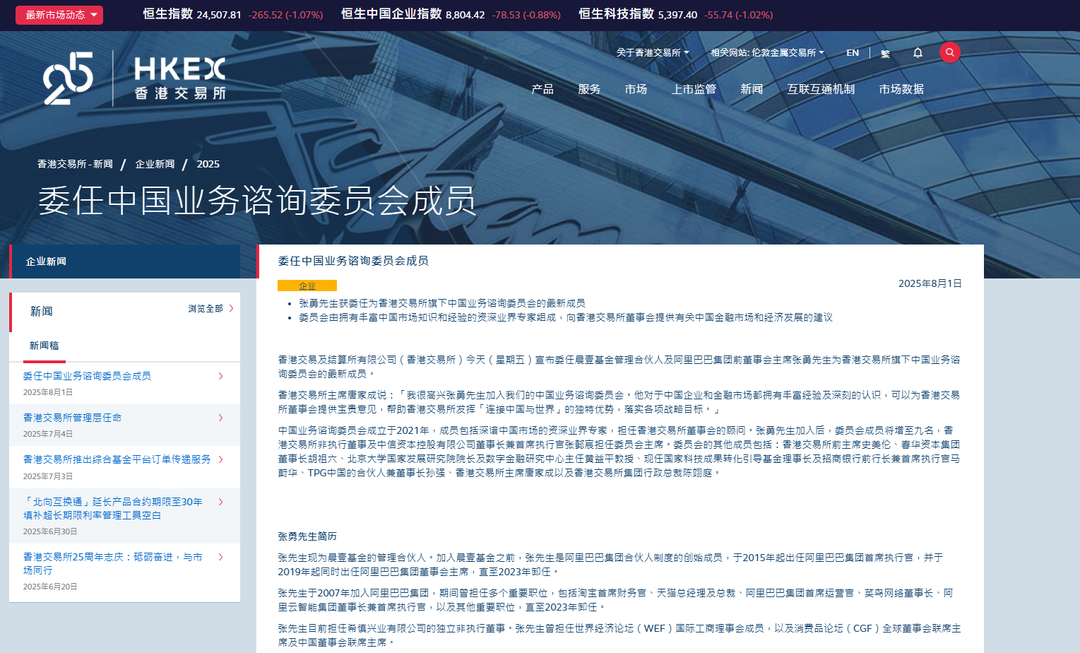Open news item 香港交易所管理层任命
Viewport: 1080px width, 653px height.
point(72,417)
